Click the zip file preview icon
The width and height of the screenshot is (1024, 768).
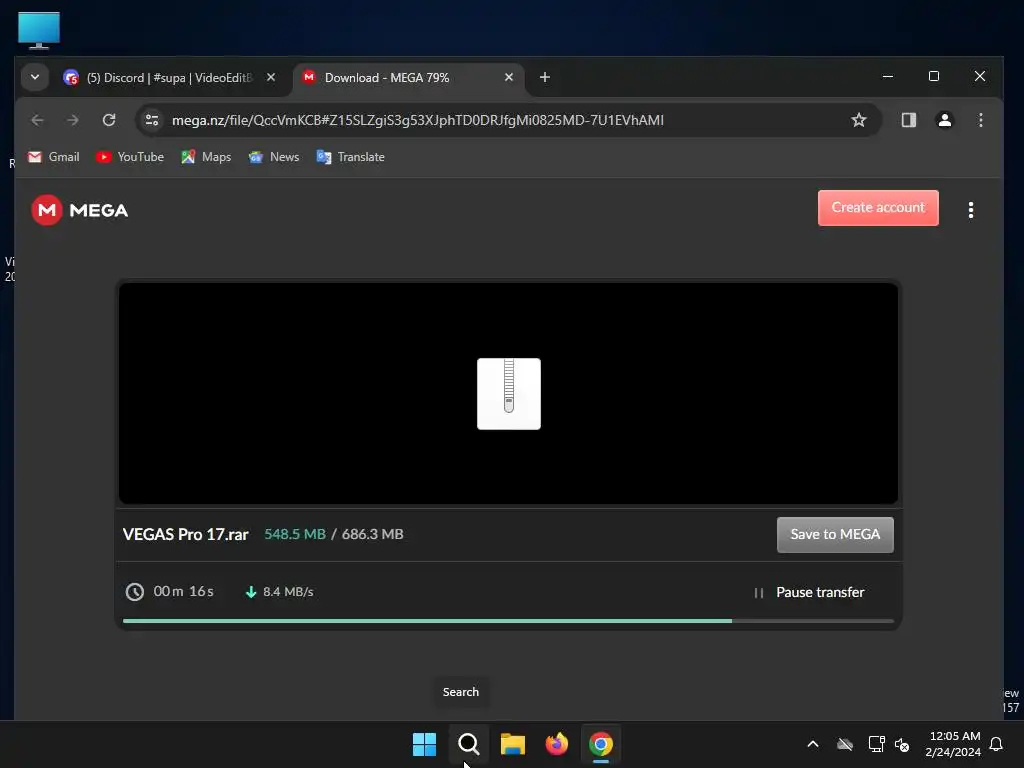point(509,394)
